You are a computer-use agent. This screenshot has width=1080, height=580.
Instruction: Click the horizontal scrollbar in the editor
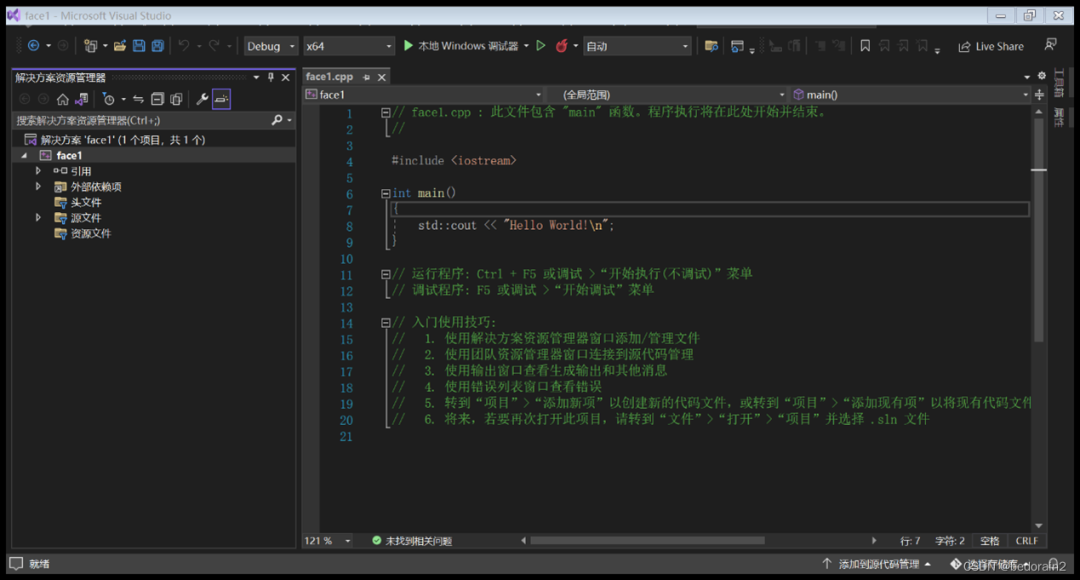click(x=647, y=541)
